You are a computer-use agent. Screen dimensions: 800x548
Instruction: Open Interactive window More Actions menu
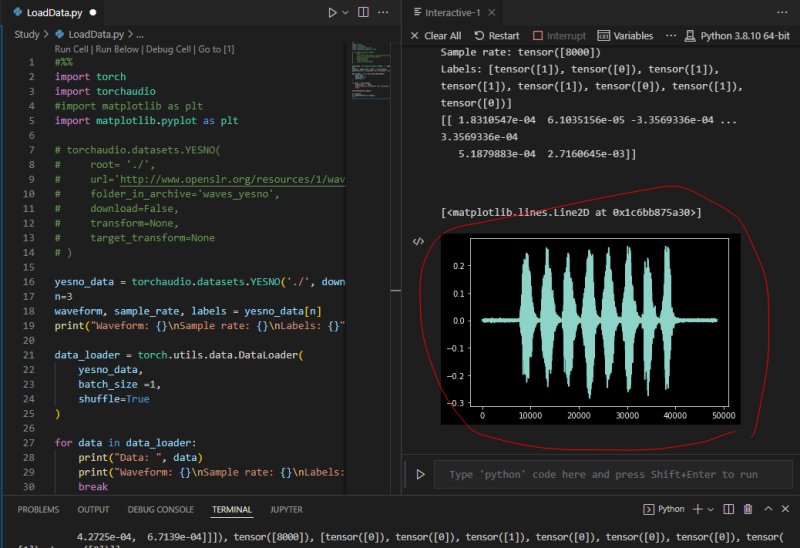[782, 12]
